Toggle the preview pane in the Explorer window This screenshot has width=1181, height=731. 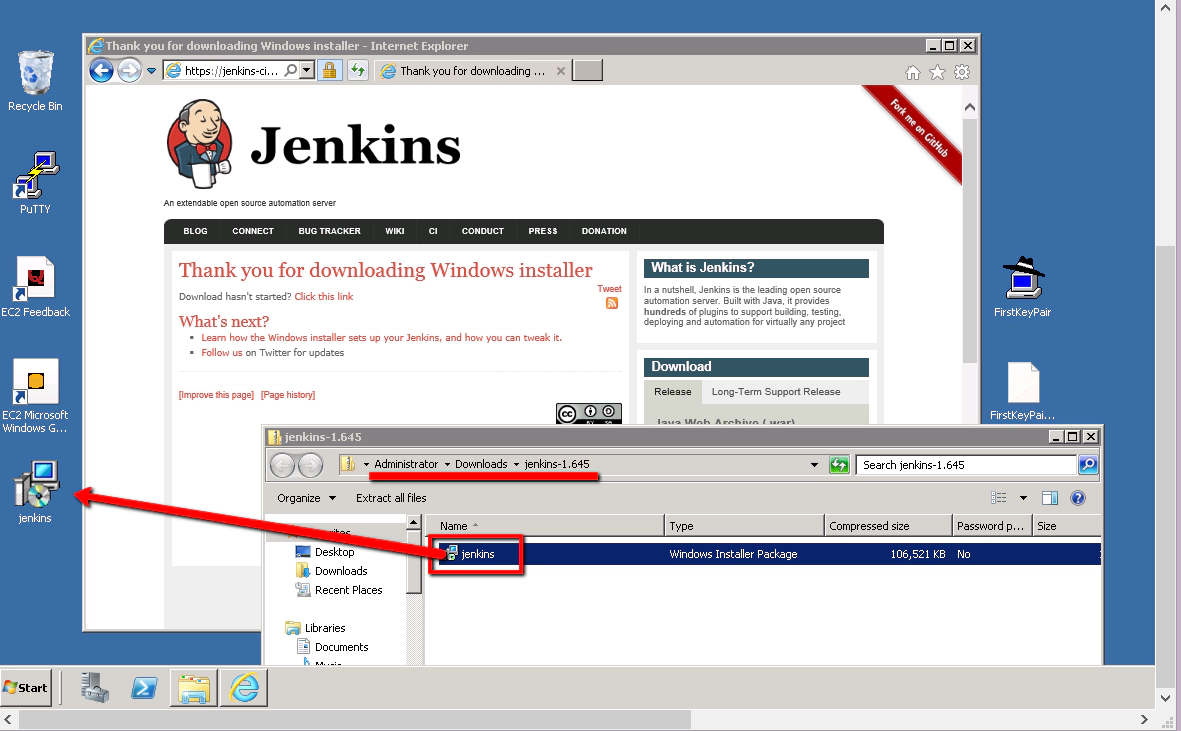click(1049, 497)
